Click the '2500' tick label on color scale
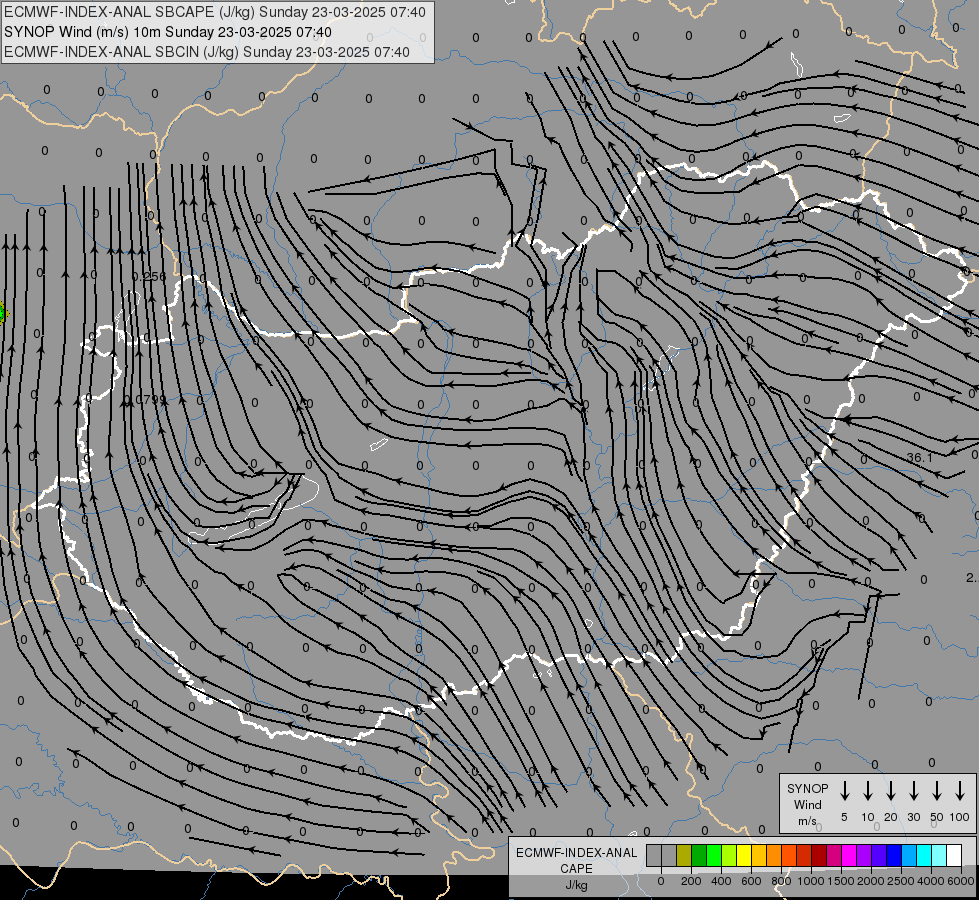Screen dimensions: 979x900 tap(901, 881)
